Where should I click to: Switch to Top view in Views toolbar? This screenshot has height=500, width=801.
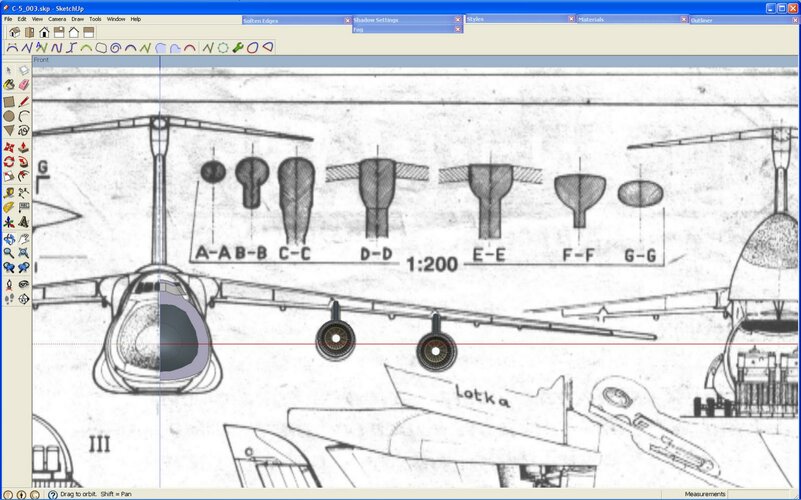click(30, 32)
